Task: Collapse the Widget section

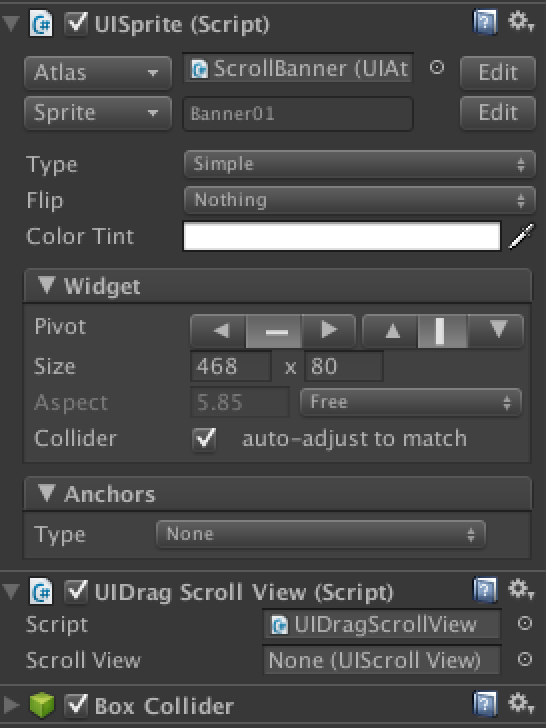Action: [x=46, y=285]
